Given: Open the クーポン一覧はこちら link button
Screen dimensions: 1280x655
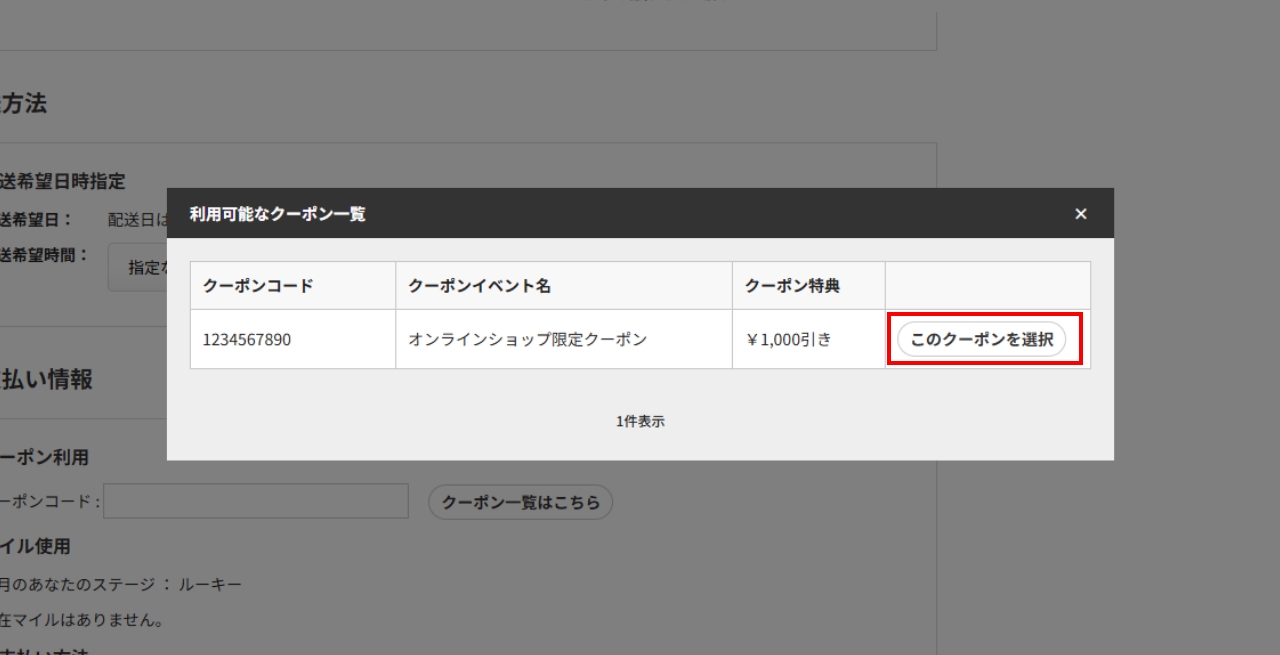Looking at the screenshot, I should [x=520, y=502].
